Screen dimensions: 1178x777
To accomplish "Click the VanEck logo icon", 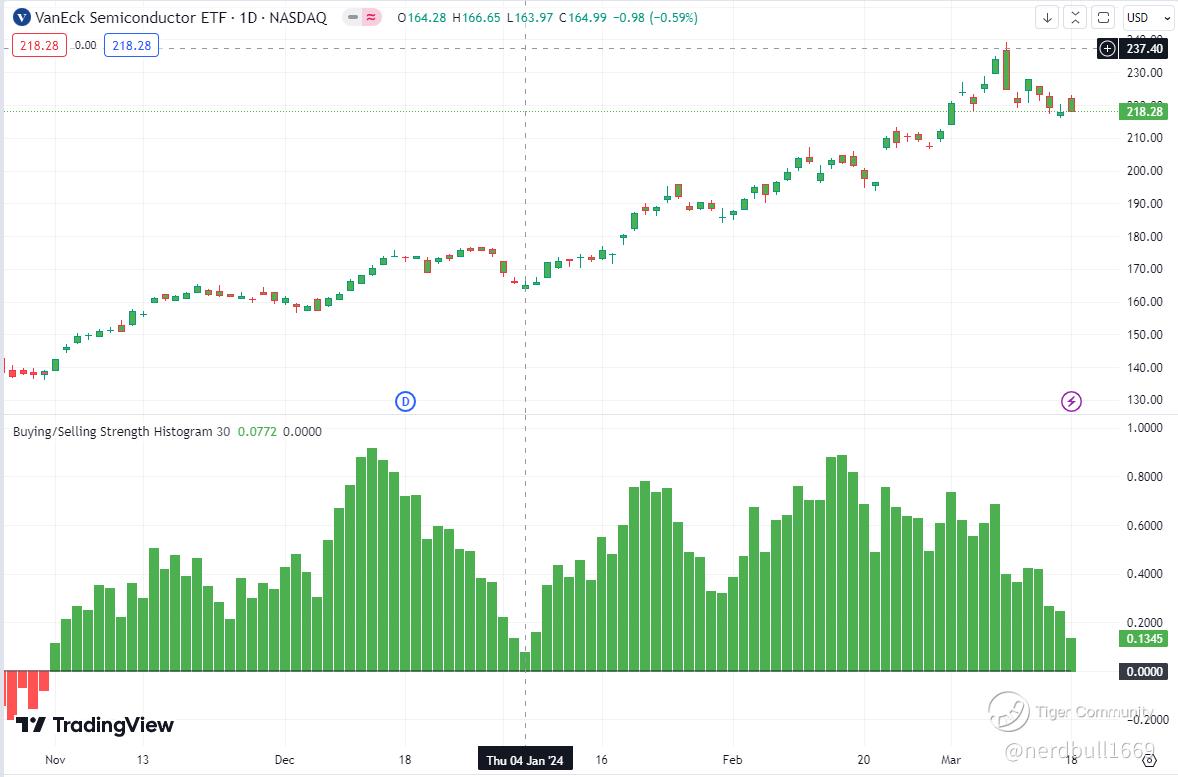I will coord(23,17).
